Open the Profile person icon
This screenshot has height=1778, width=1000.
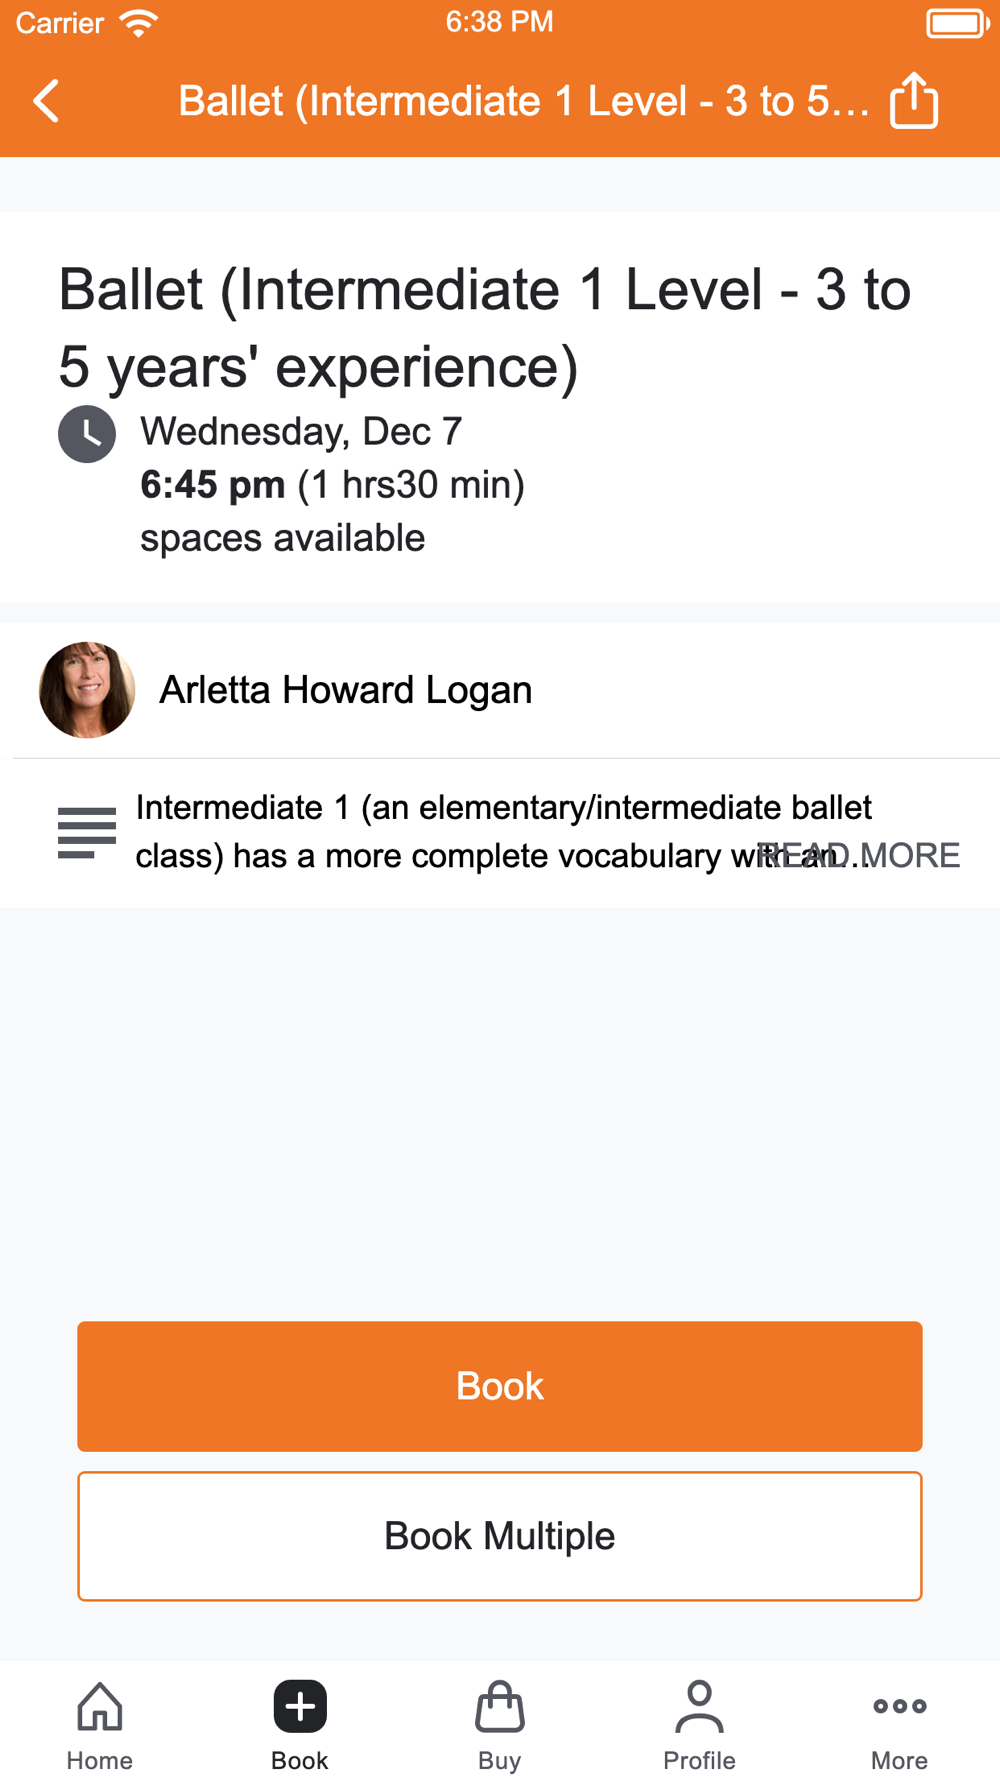[699, 1706]
